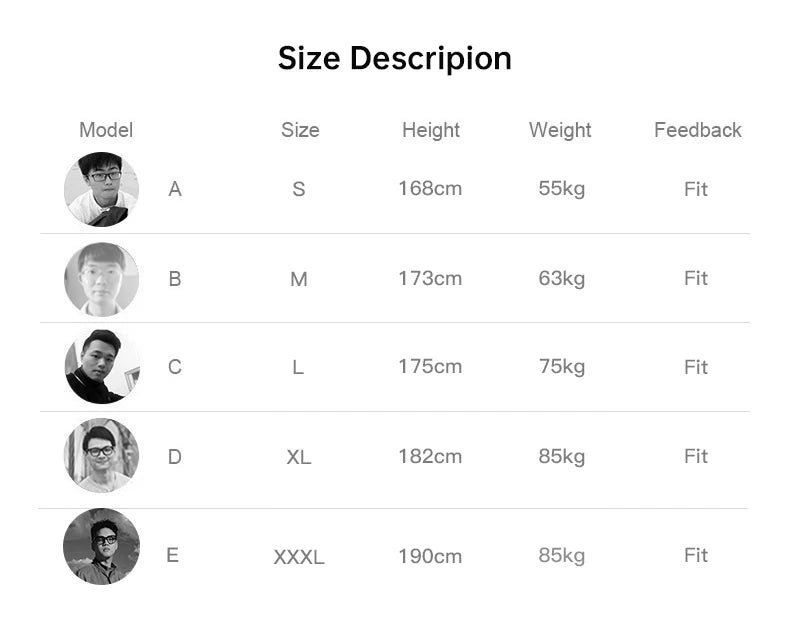Select the 182cm height in row D
790x636 pixels.
click(430, 457)
